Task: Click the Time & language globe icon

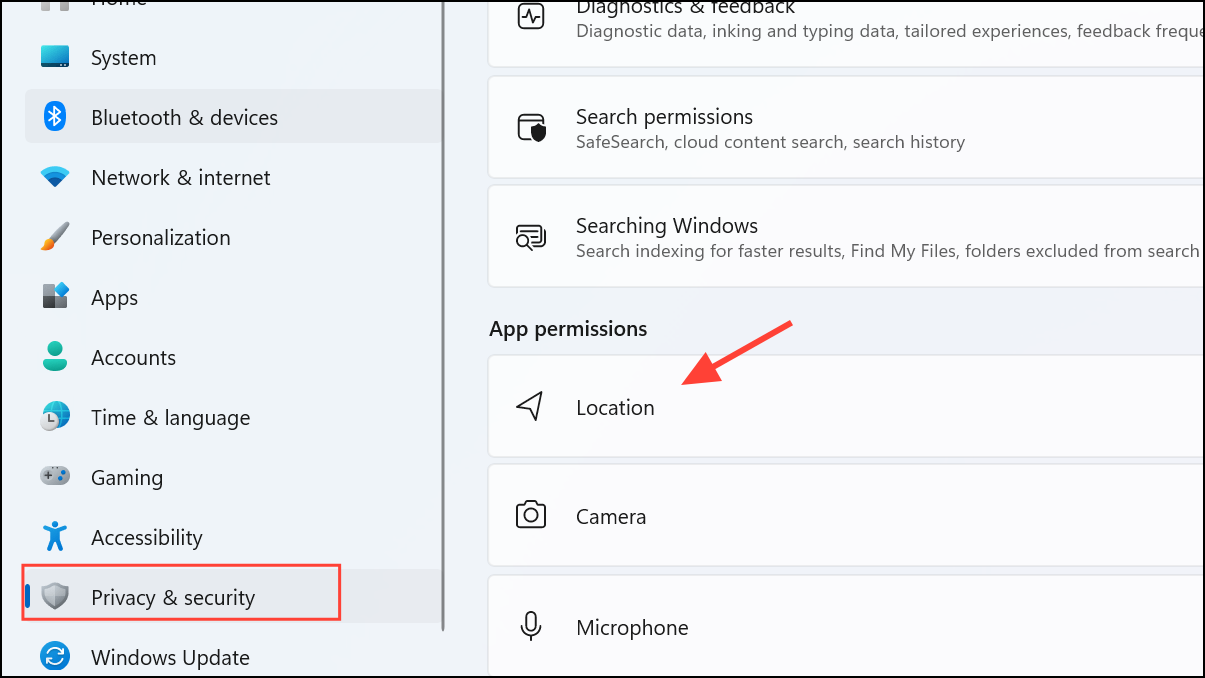Action: [55, 417]
